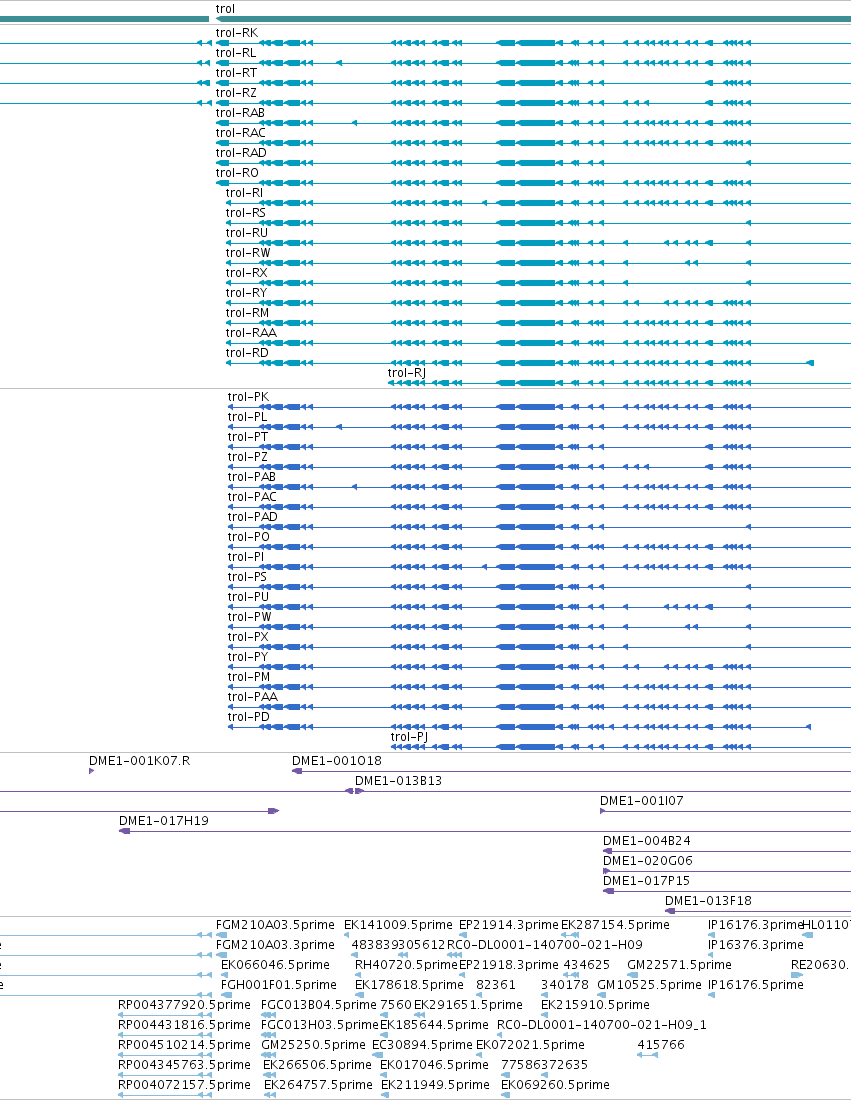Select the trol-PL protein label
The image size is (851, 1100).
coord(248,417)
